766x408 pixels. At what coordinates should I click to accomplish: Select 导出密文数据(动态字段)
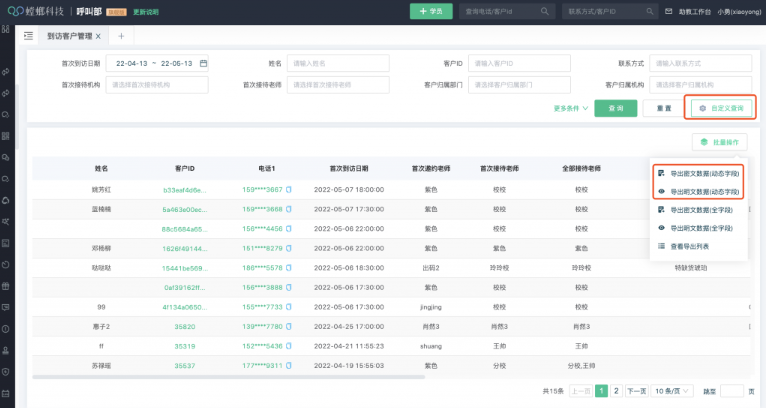pyautogui.click(x=699, y=173)
